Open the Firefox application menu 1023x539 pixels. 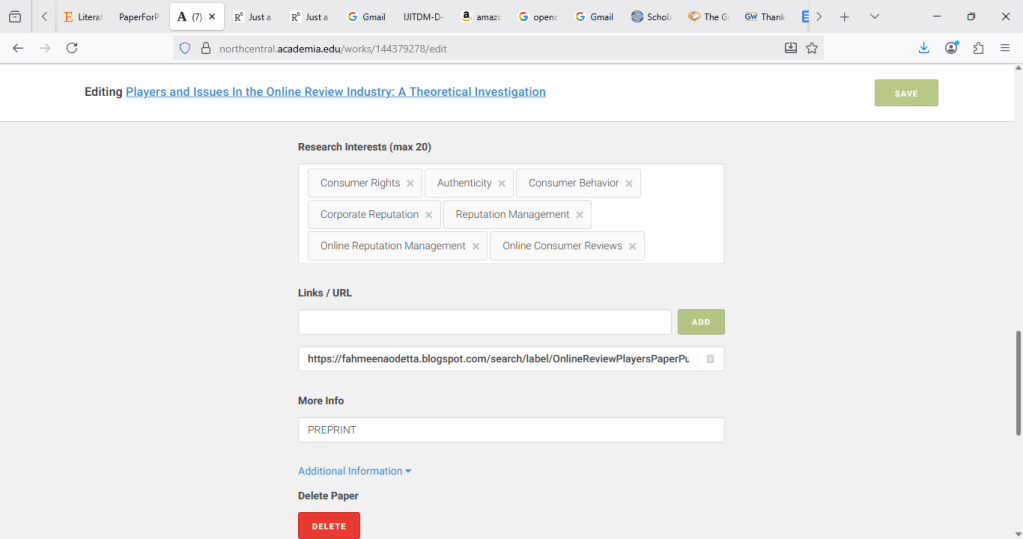(1004, 48)
